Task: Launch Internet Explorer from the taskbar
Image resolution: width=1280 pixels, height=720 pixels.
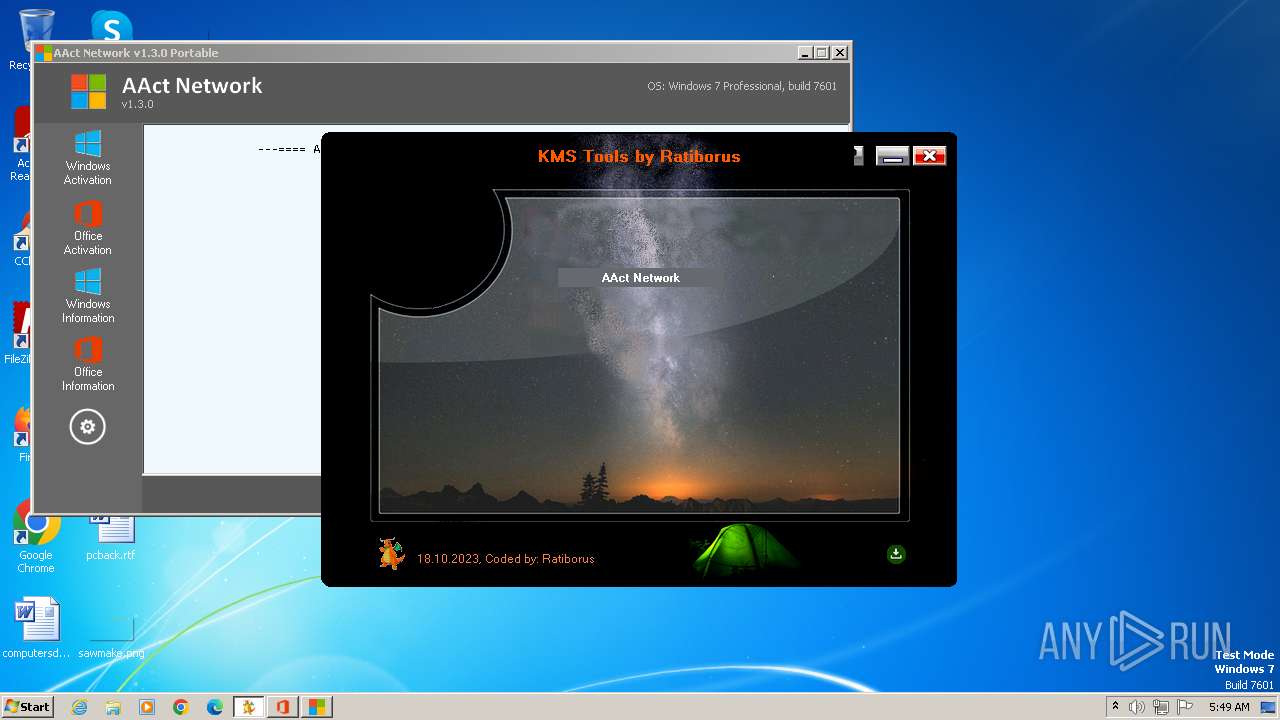Action: pyautogui.click(x=79, y=707)
